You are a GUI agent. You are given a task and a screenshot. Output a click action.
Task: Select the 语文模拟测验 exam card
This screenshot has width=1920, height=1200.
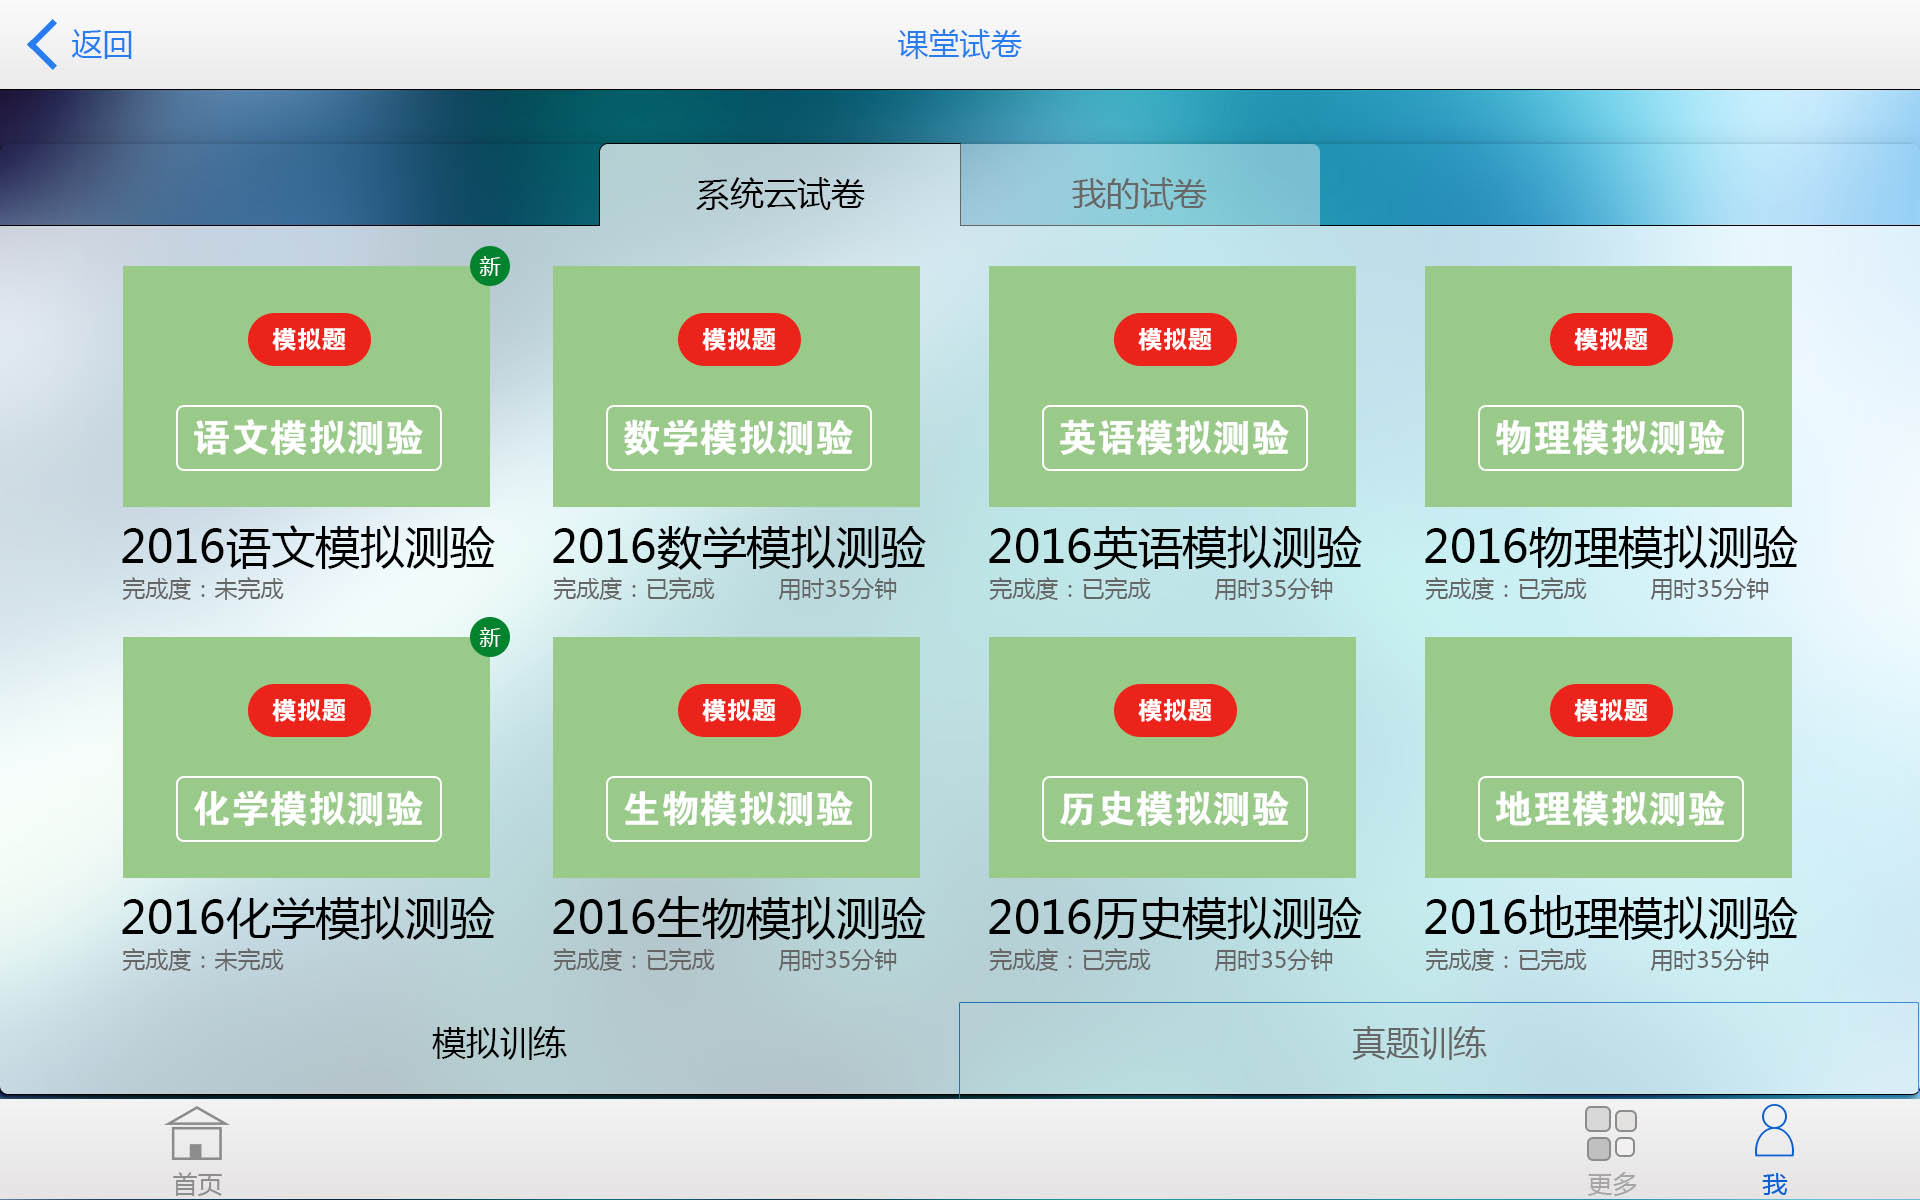(x=306, y=385)
